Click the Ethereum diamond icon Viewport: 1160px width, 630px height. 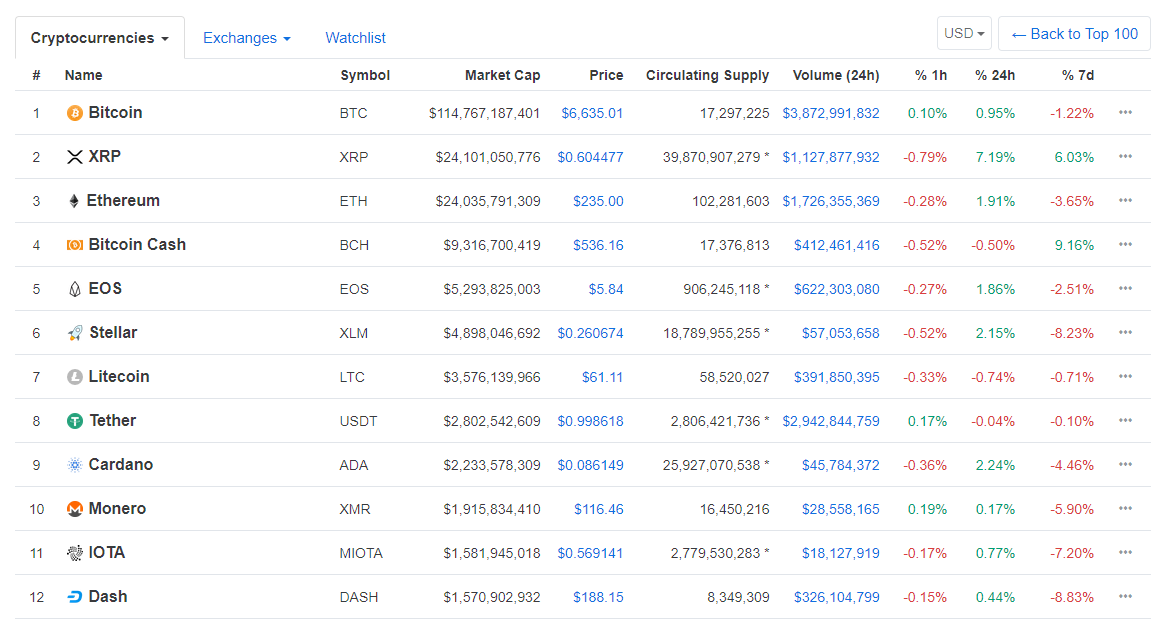[x=73, y=201]
